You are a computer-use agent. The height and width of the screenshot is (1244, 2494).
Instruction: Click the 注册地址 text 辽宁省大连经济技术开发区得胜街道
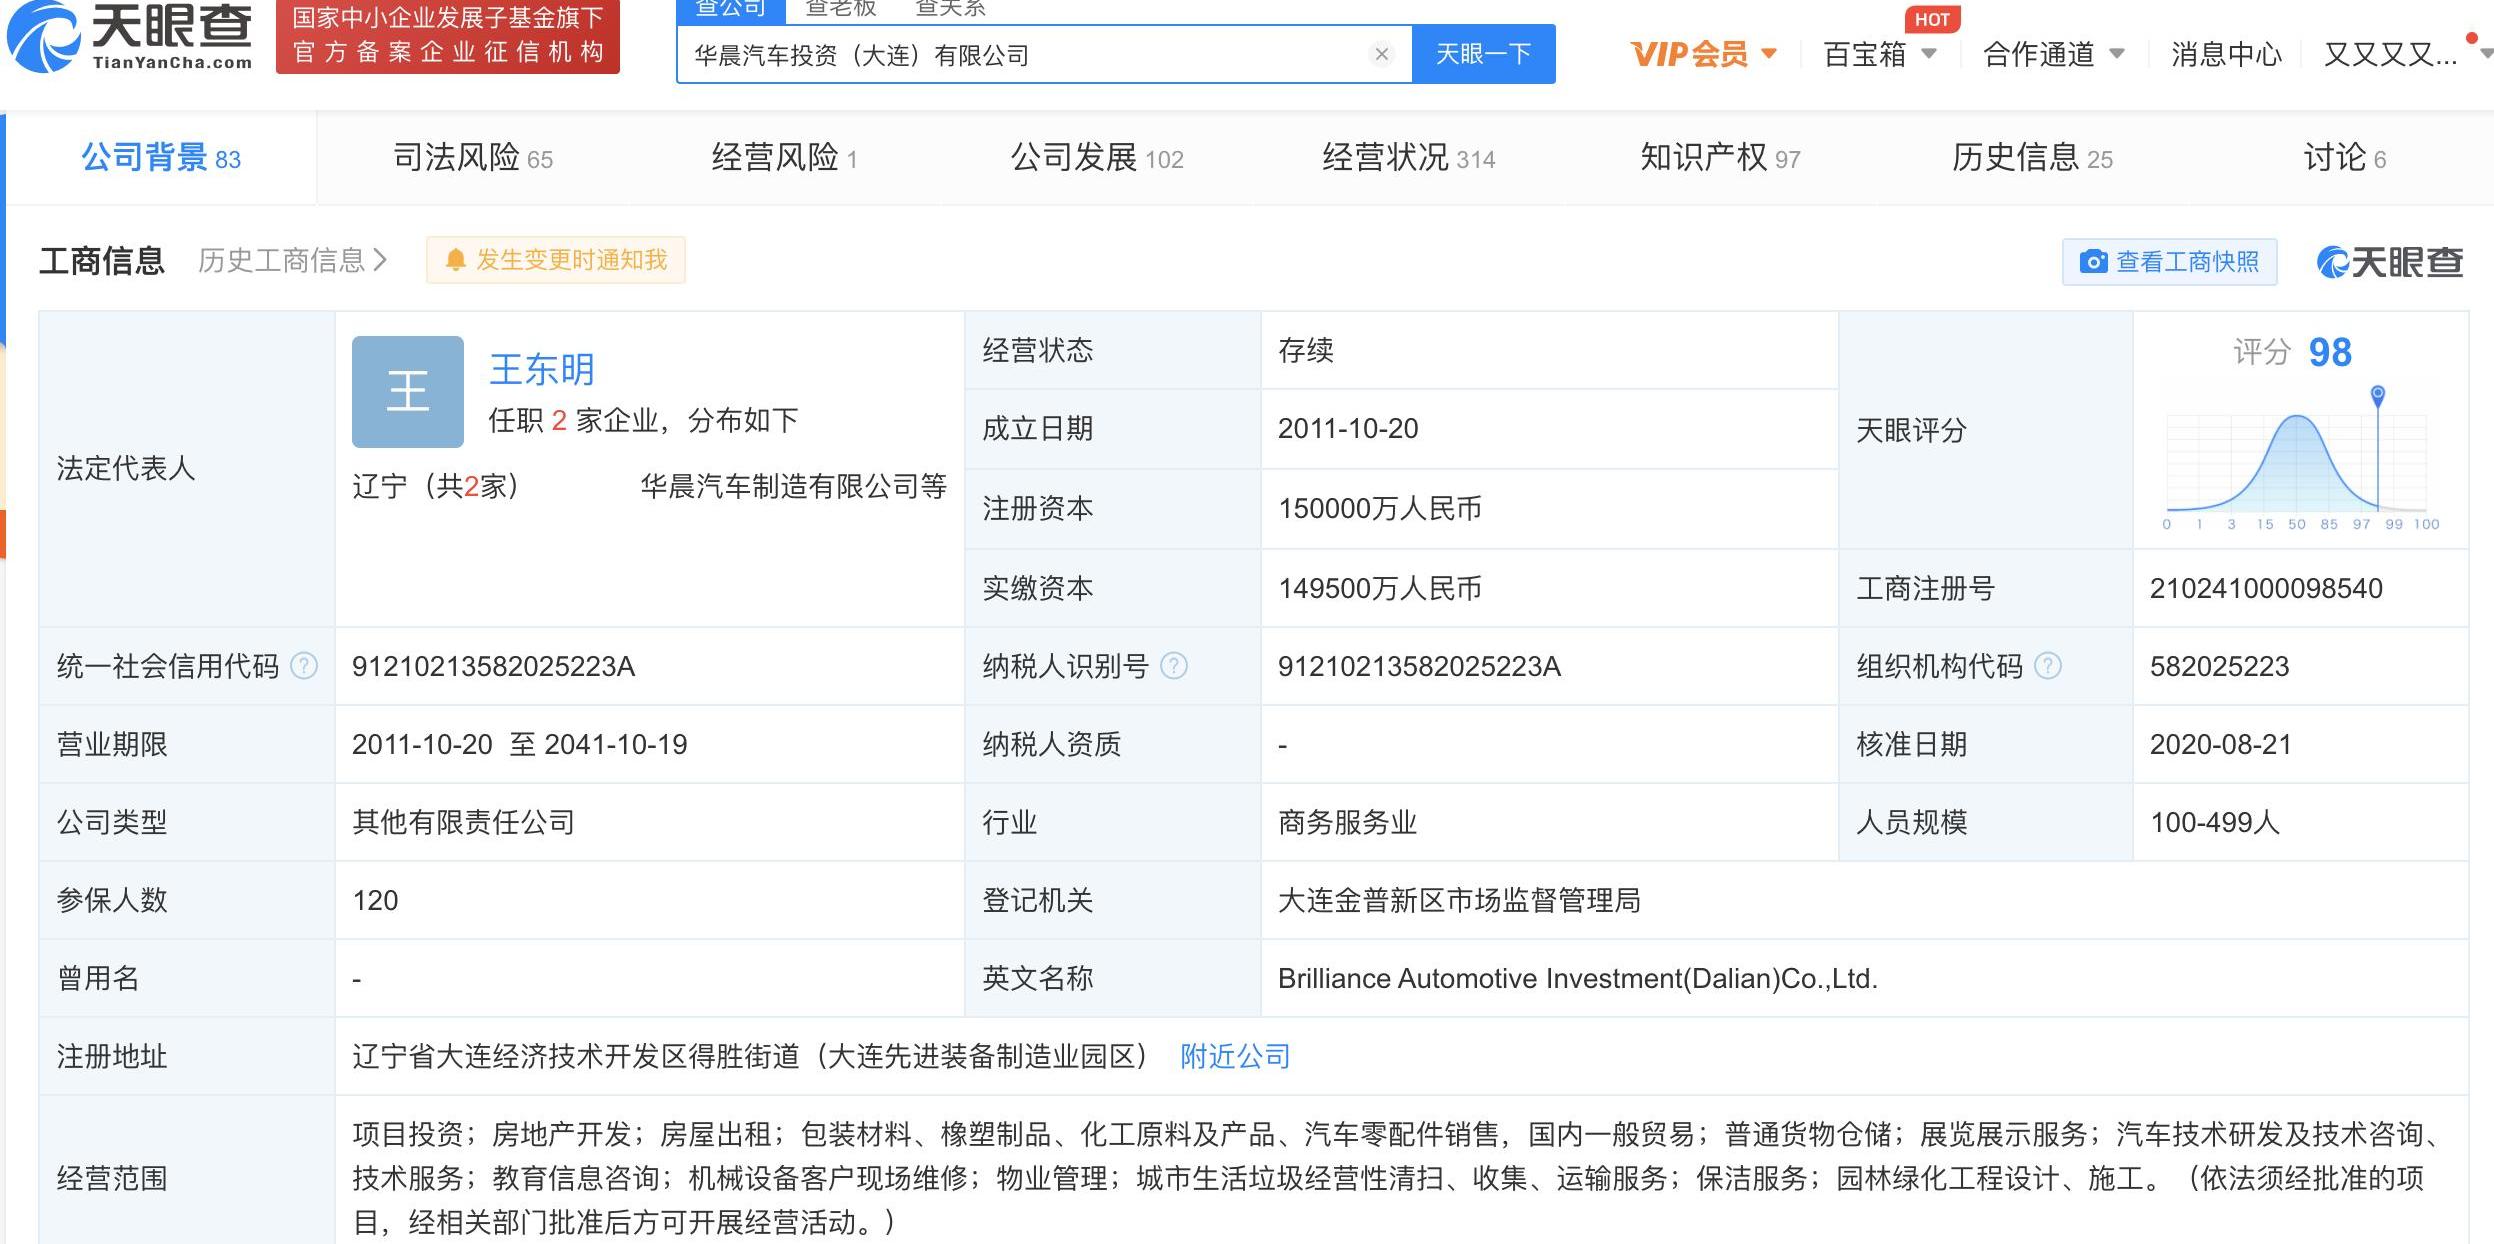point(576,1056)
